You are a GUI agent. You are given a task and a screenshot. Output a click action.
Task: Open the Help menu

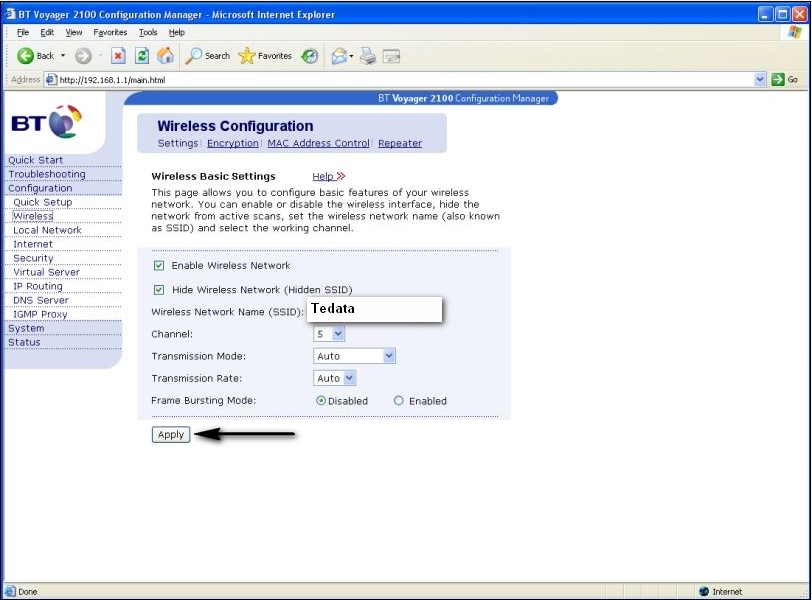click(x=177, y=32)
